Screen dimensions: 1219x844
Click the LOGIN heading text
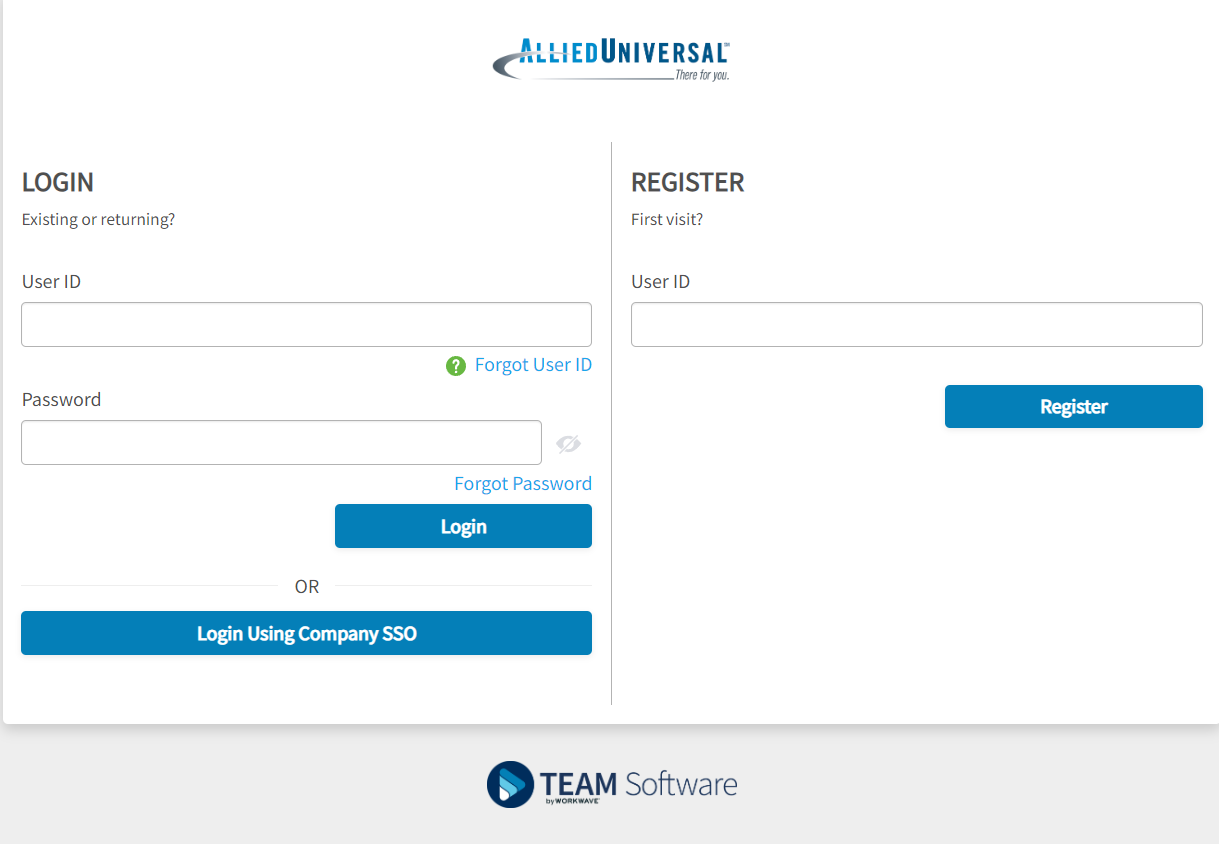coord(58,183)
